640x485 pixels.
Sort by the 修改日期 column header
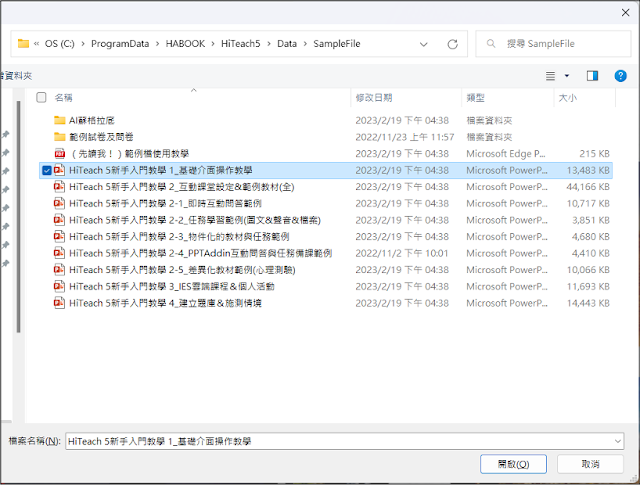pyautogui.click(x=374, y=98)
